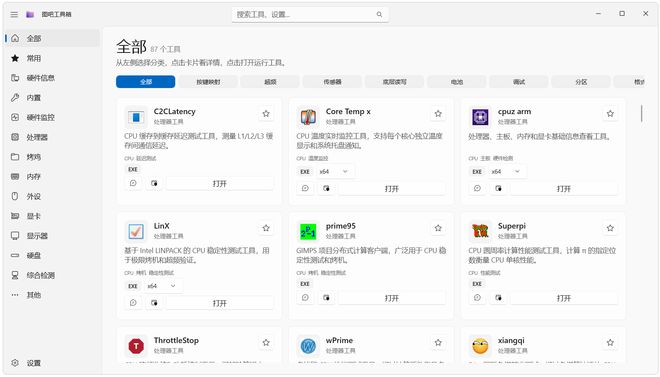Click 打开 on the LinX card
Viewport: 660px width, 377px height.
point(220,303)
